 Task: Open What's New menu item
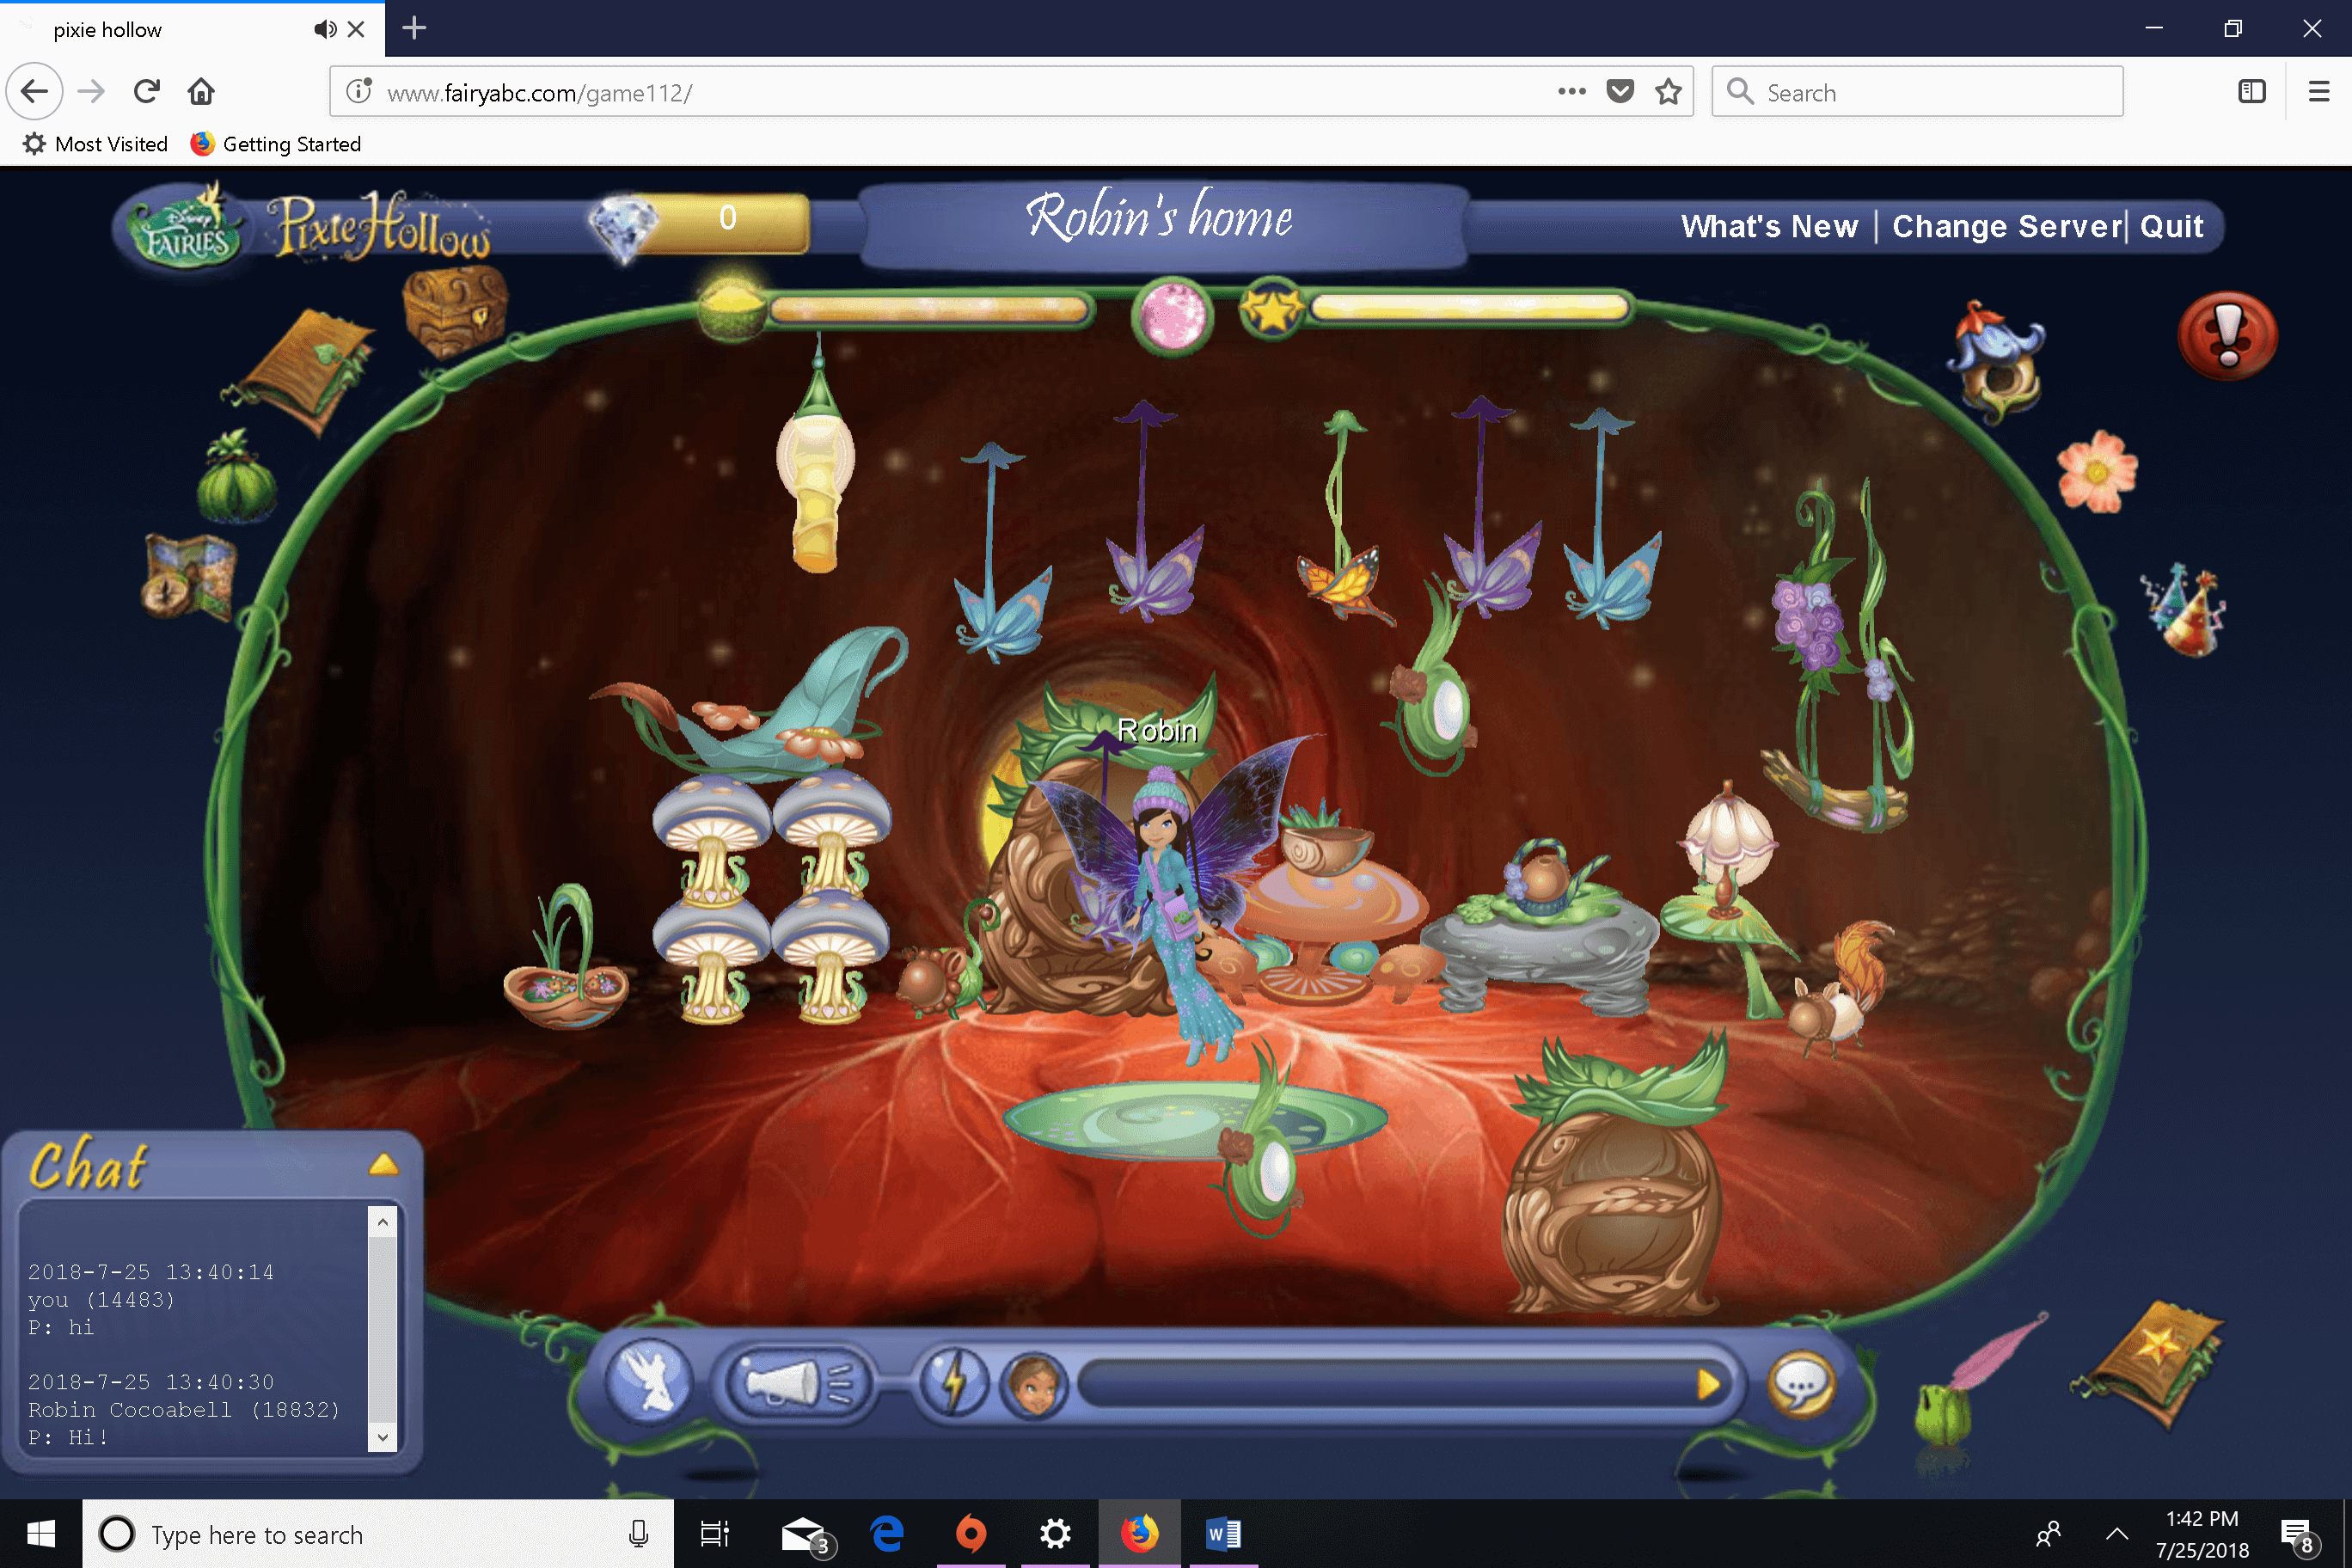(x=1769, y=226)
